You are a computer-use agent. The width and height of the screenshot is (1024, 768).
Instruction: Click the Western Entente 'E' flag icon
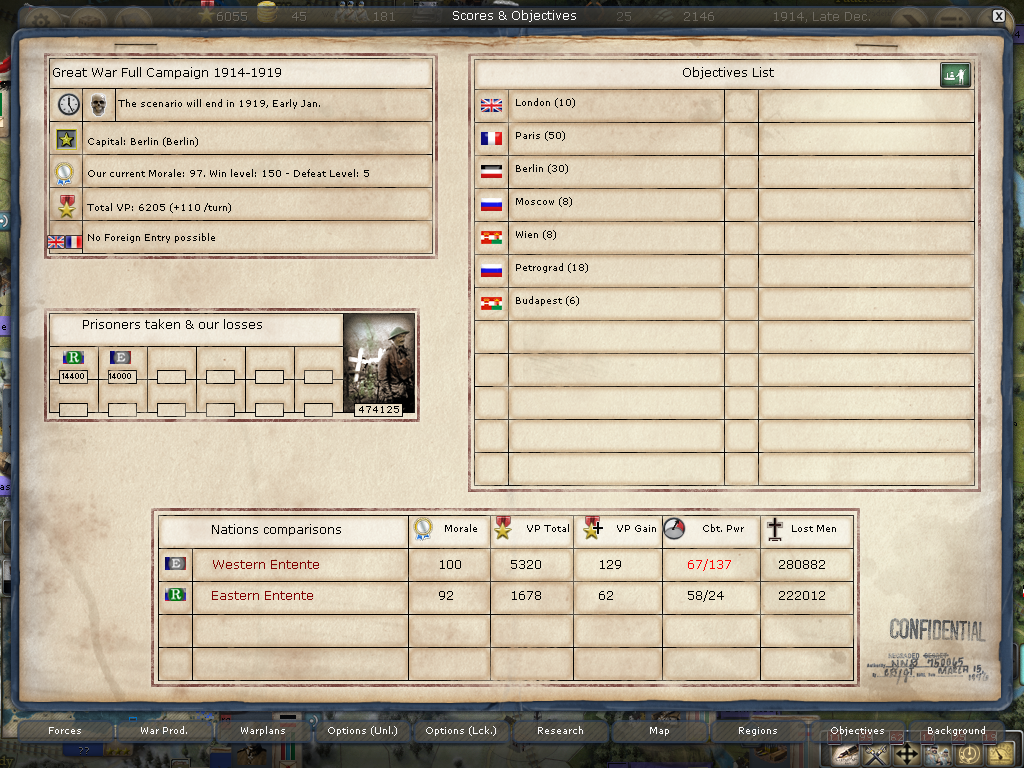click(x=174, y=565)
